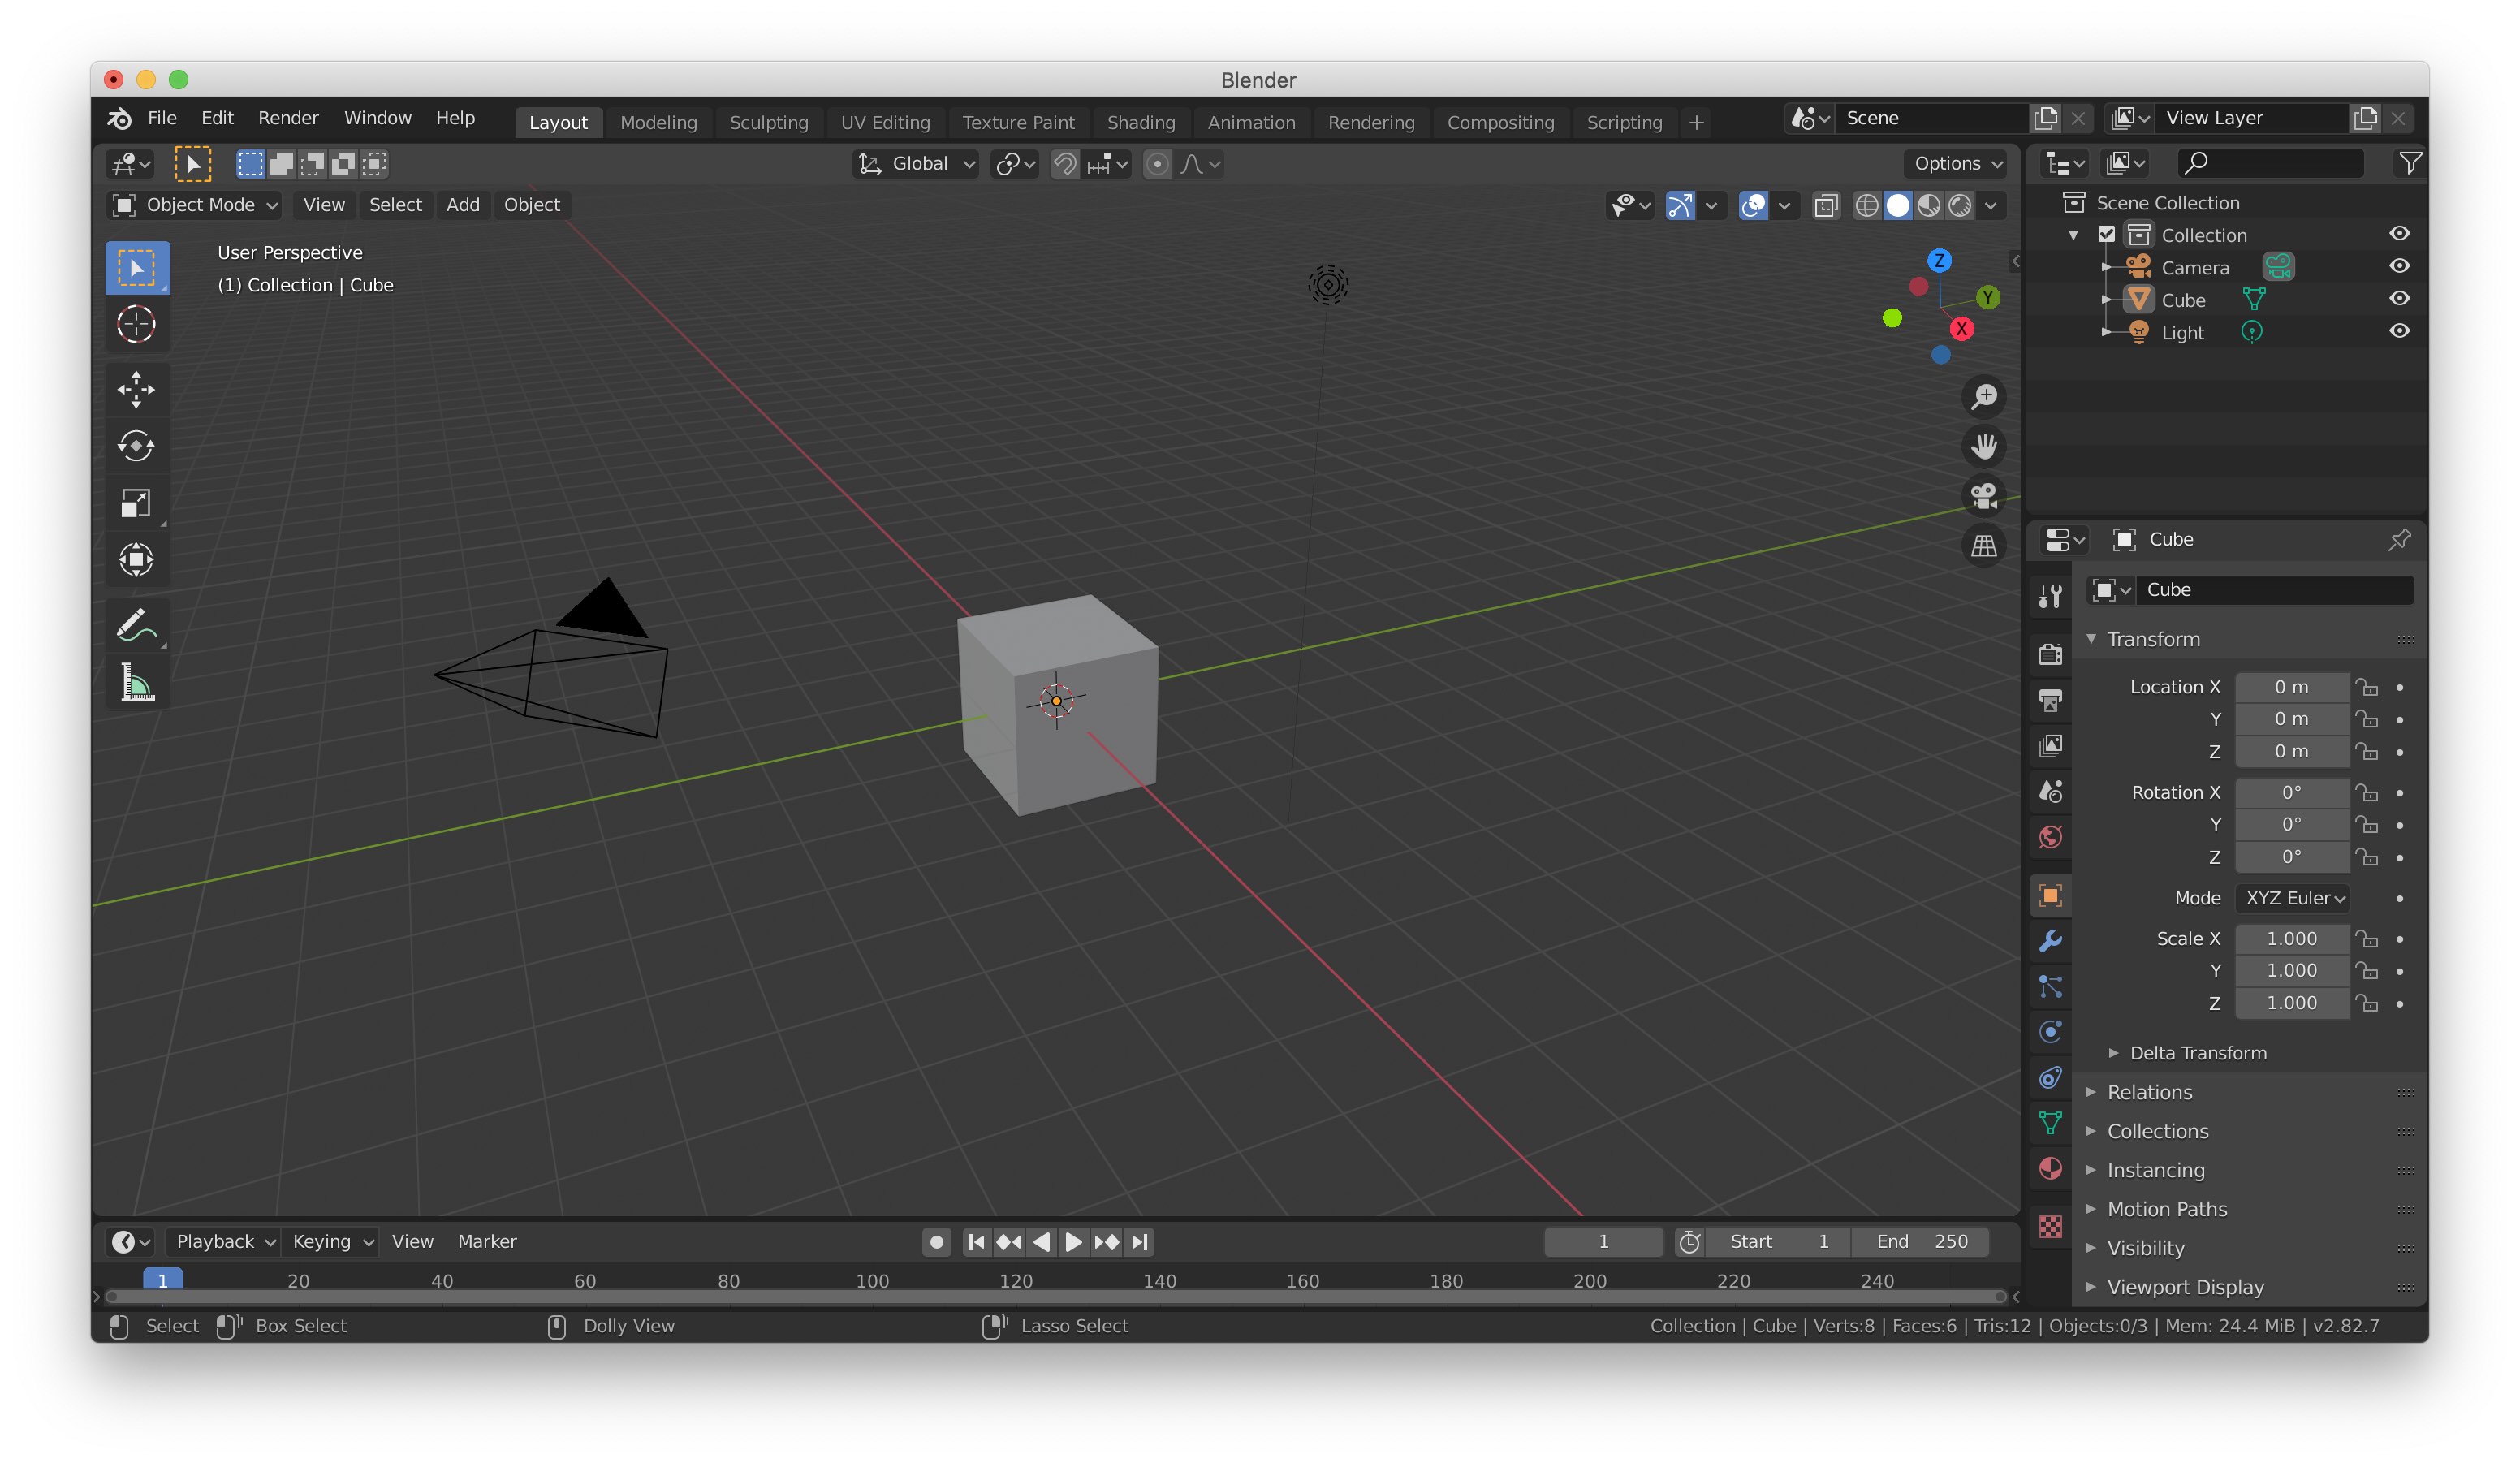Hide the Light object's eye icon
This screenshot has height=1463, width=2520.
[x=2398, y=332]
